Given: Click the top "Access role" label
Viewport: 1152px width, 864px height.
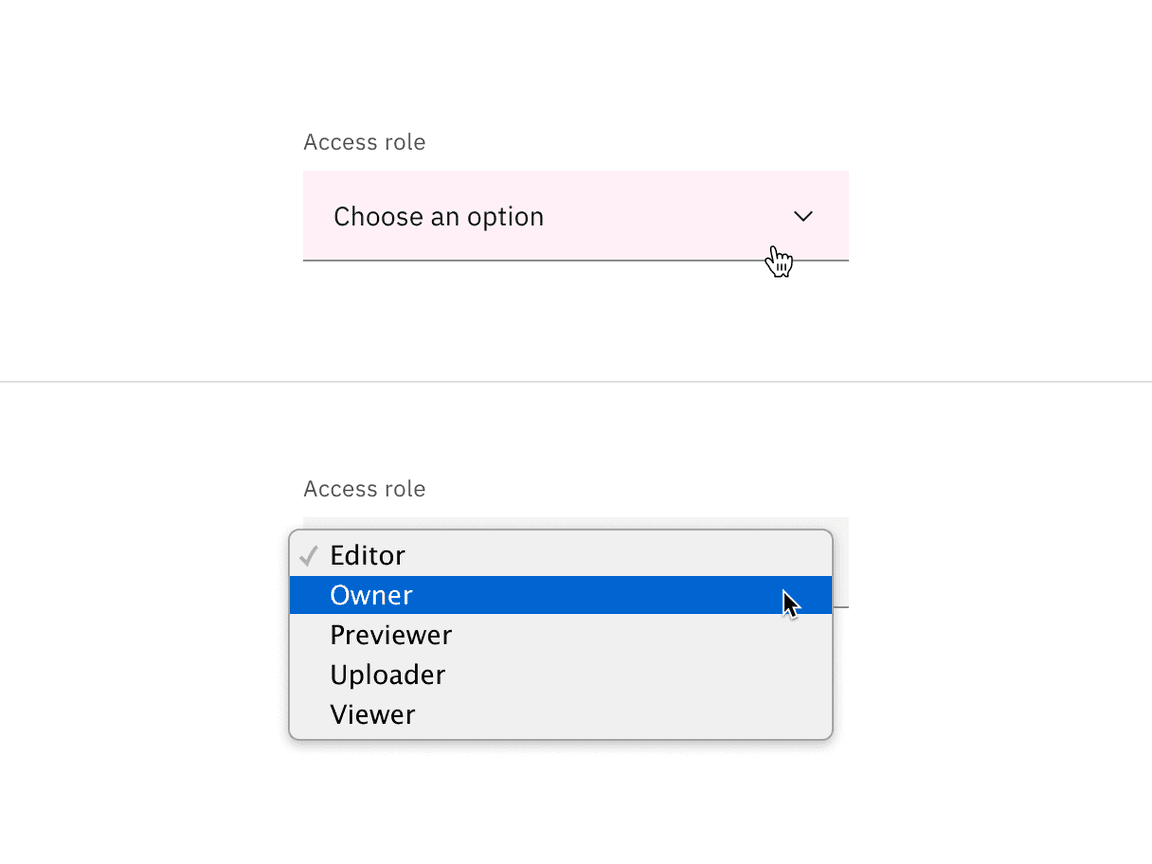Looking at the screenshot, I should (364, 142).
